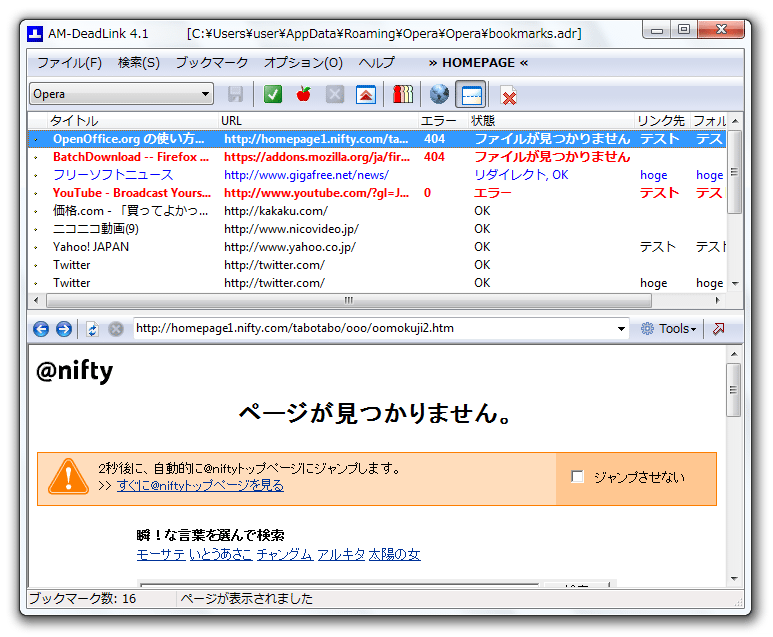
Task: Click the horizontal scrollbar right arrow
Action: pos(718,300)
